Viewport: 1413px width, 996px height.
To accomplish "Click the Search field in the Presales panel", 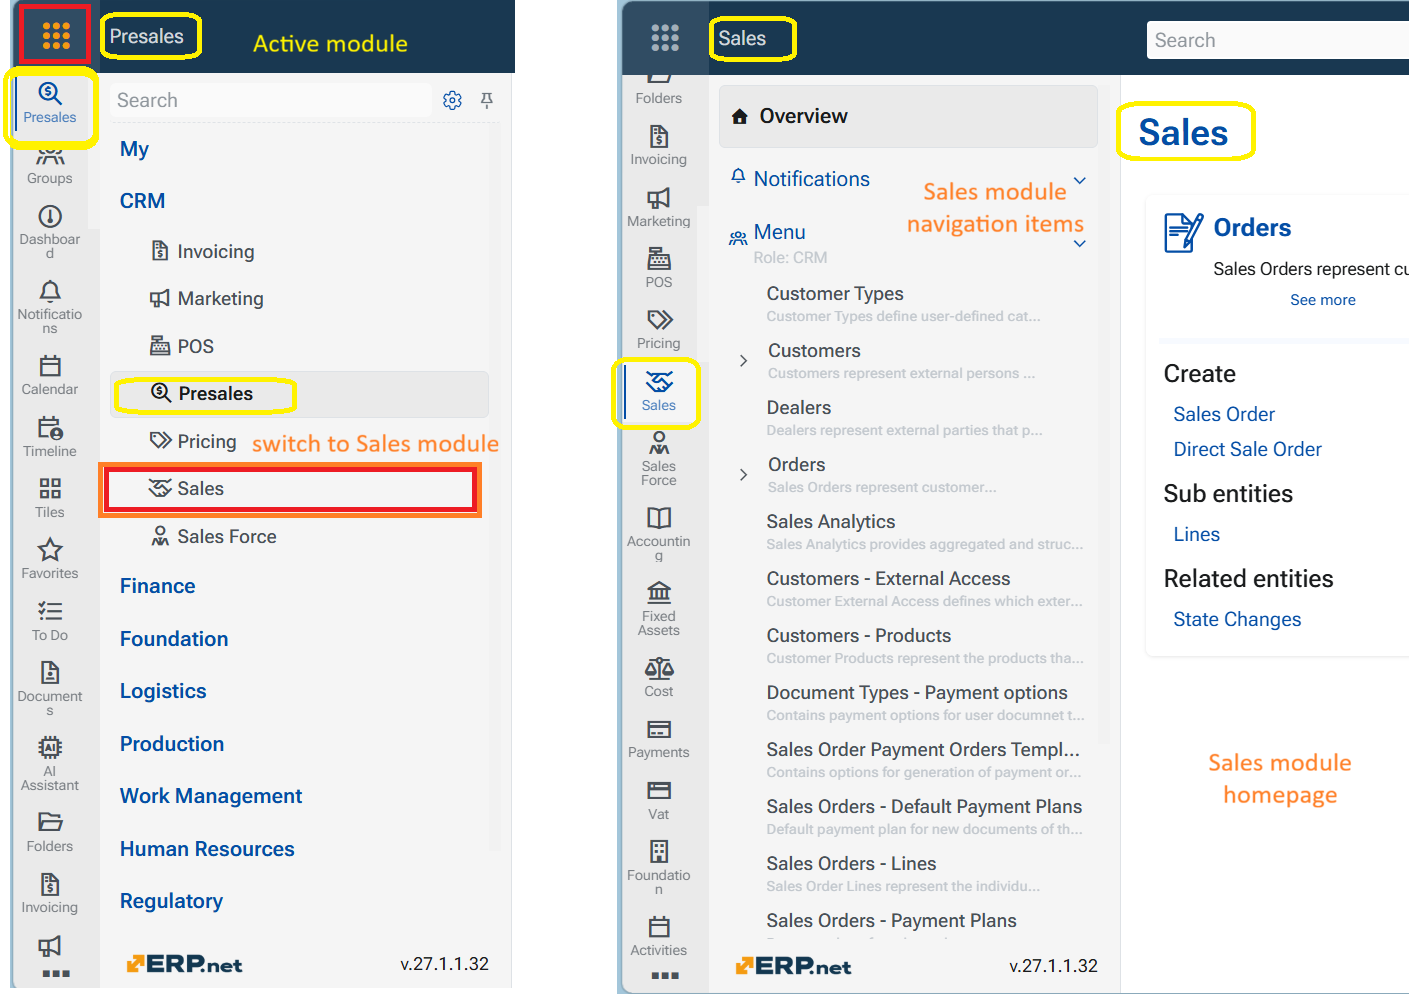I will (270, 100).
